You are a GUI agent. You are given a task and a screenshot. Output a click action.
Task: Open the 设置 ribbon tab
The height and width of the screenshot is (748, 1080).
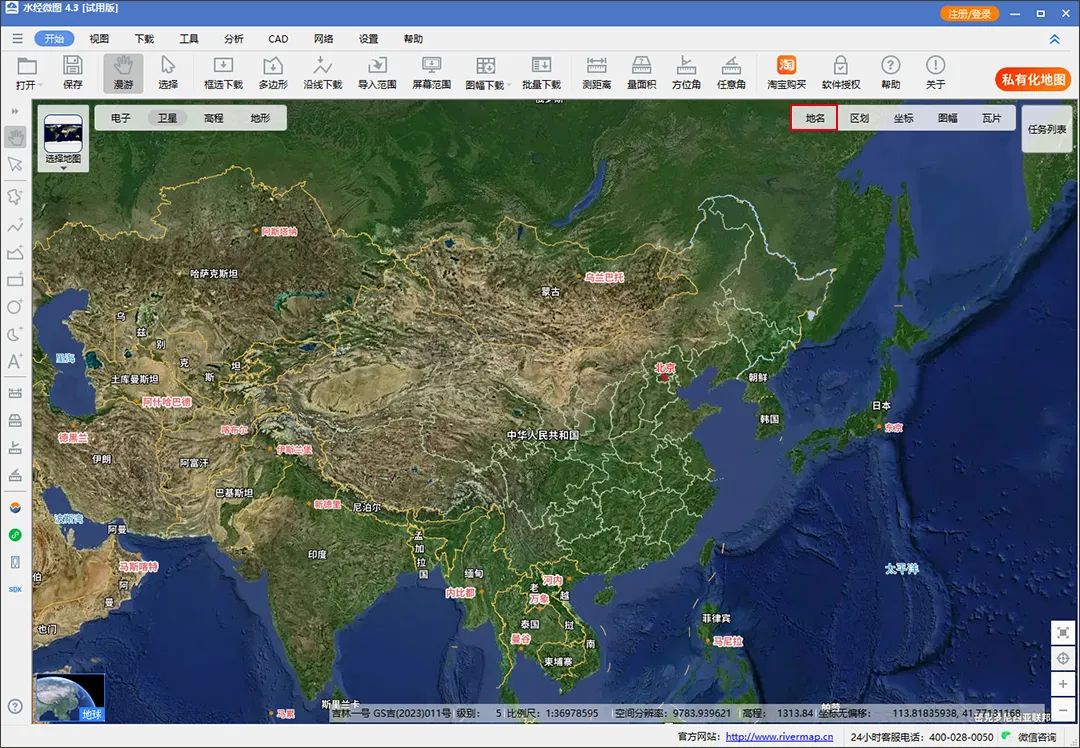(x=368, y=39)
